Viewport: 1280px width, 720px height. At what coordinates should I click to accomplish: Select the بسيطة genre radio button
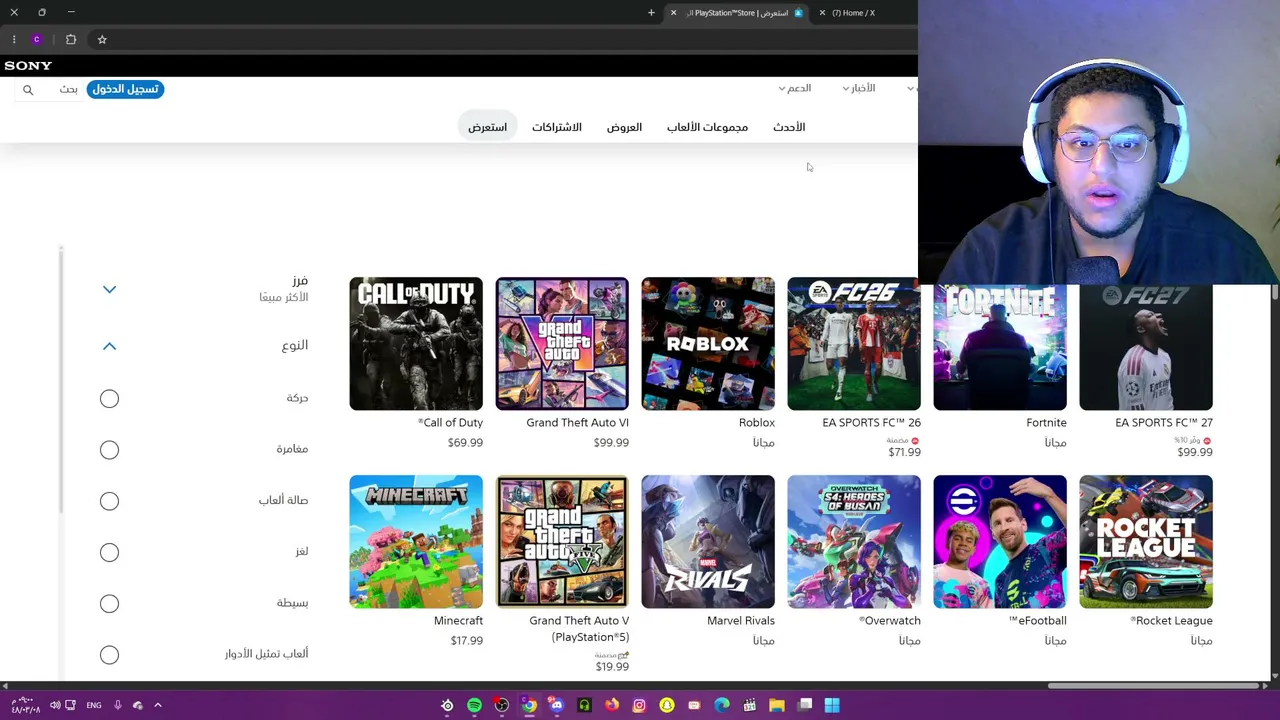(109, 603)
